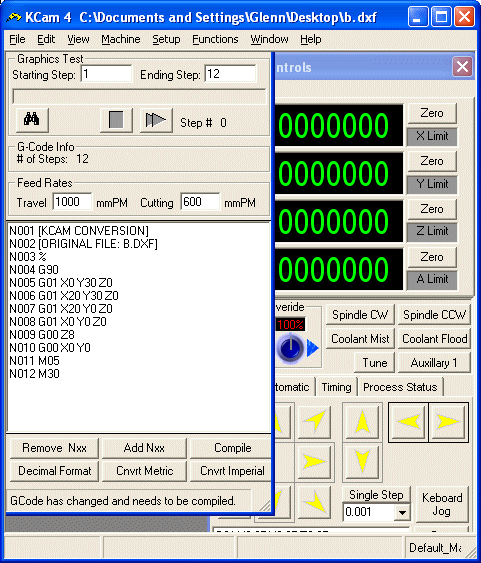
Task: Click the Keboard Jog button
Action: click(442, 504)
